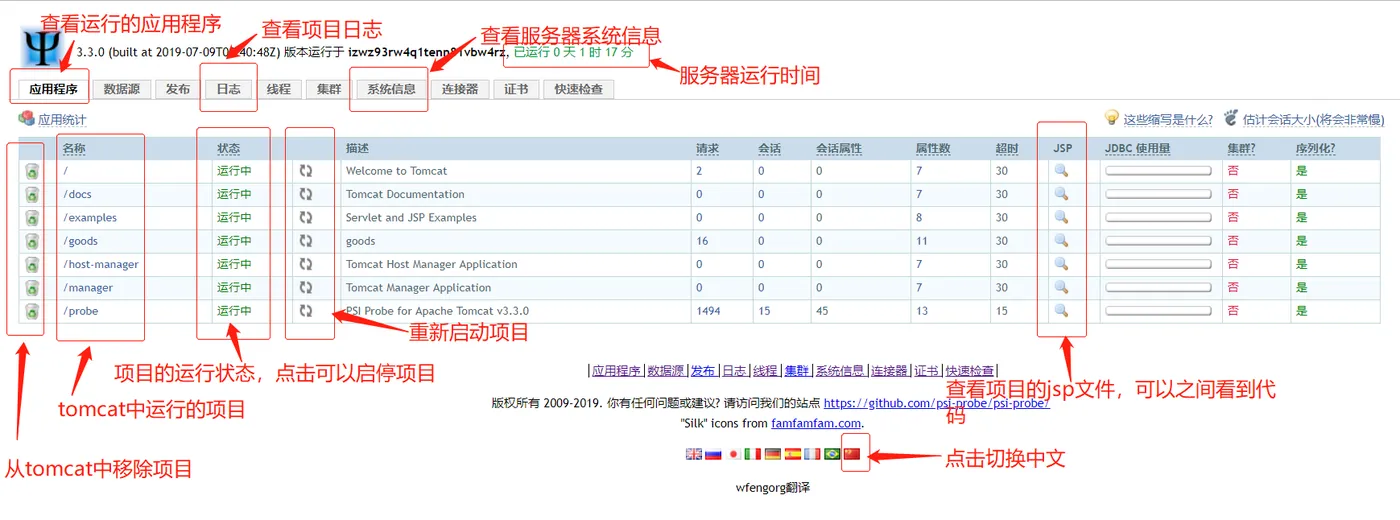The width and height of the screenshot is (1400, 520).
Task: Click the undeploy trash icon for /examples
Action: (32, 218)
